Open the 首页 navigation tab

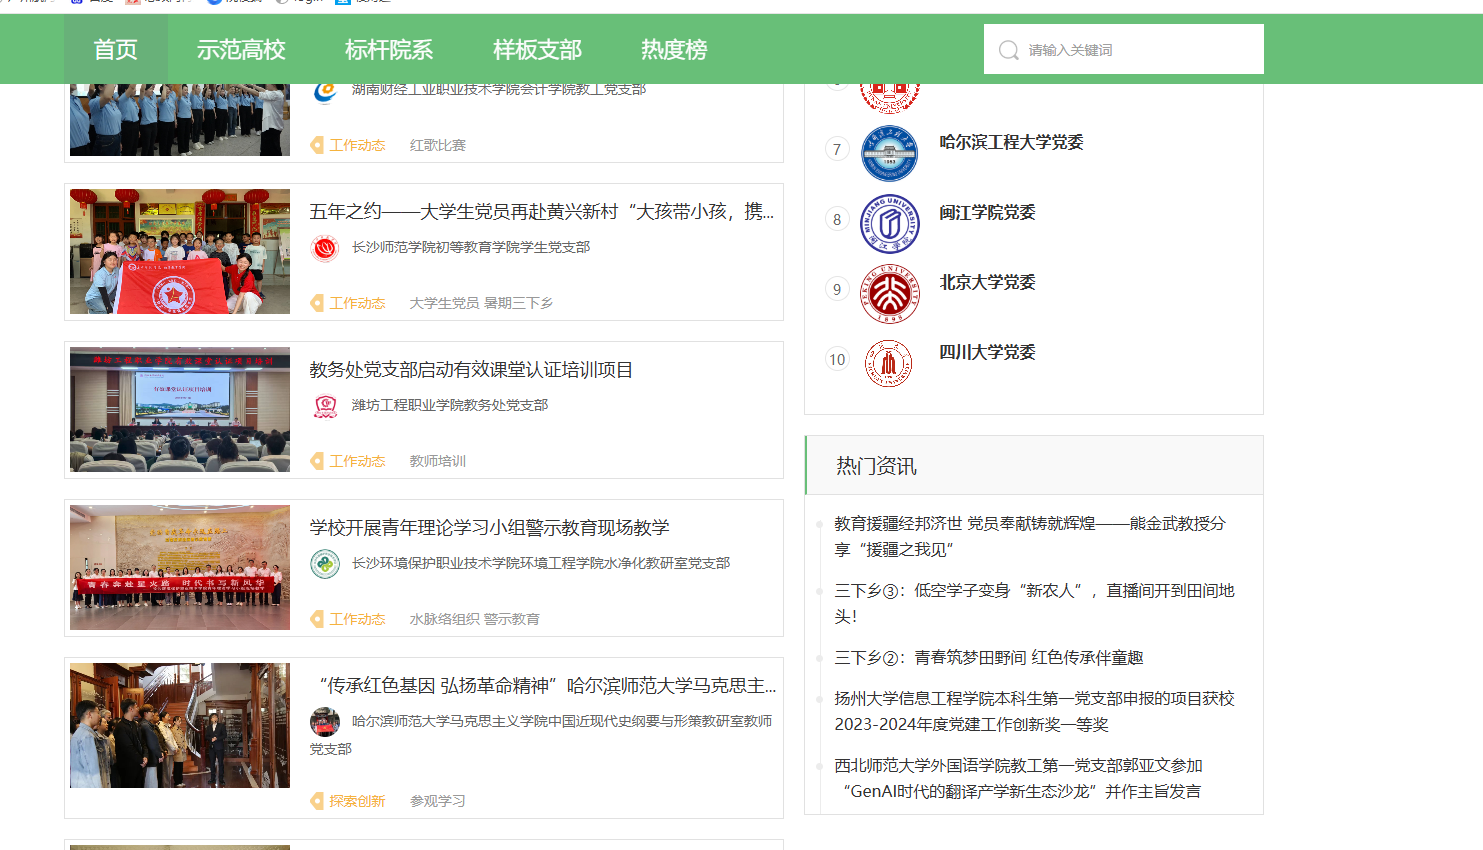(x=115, y=50)
